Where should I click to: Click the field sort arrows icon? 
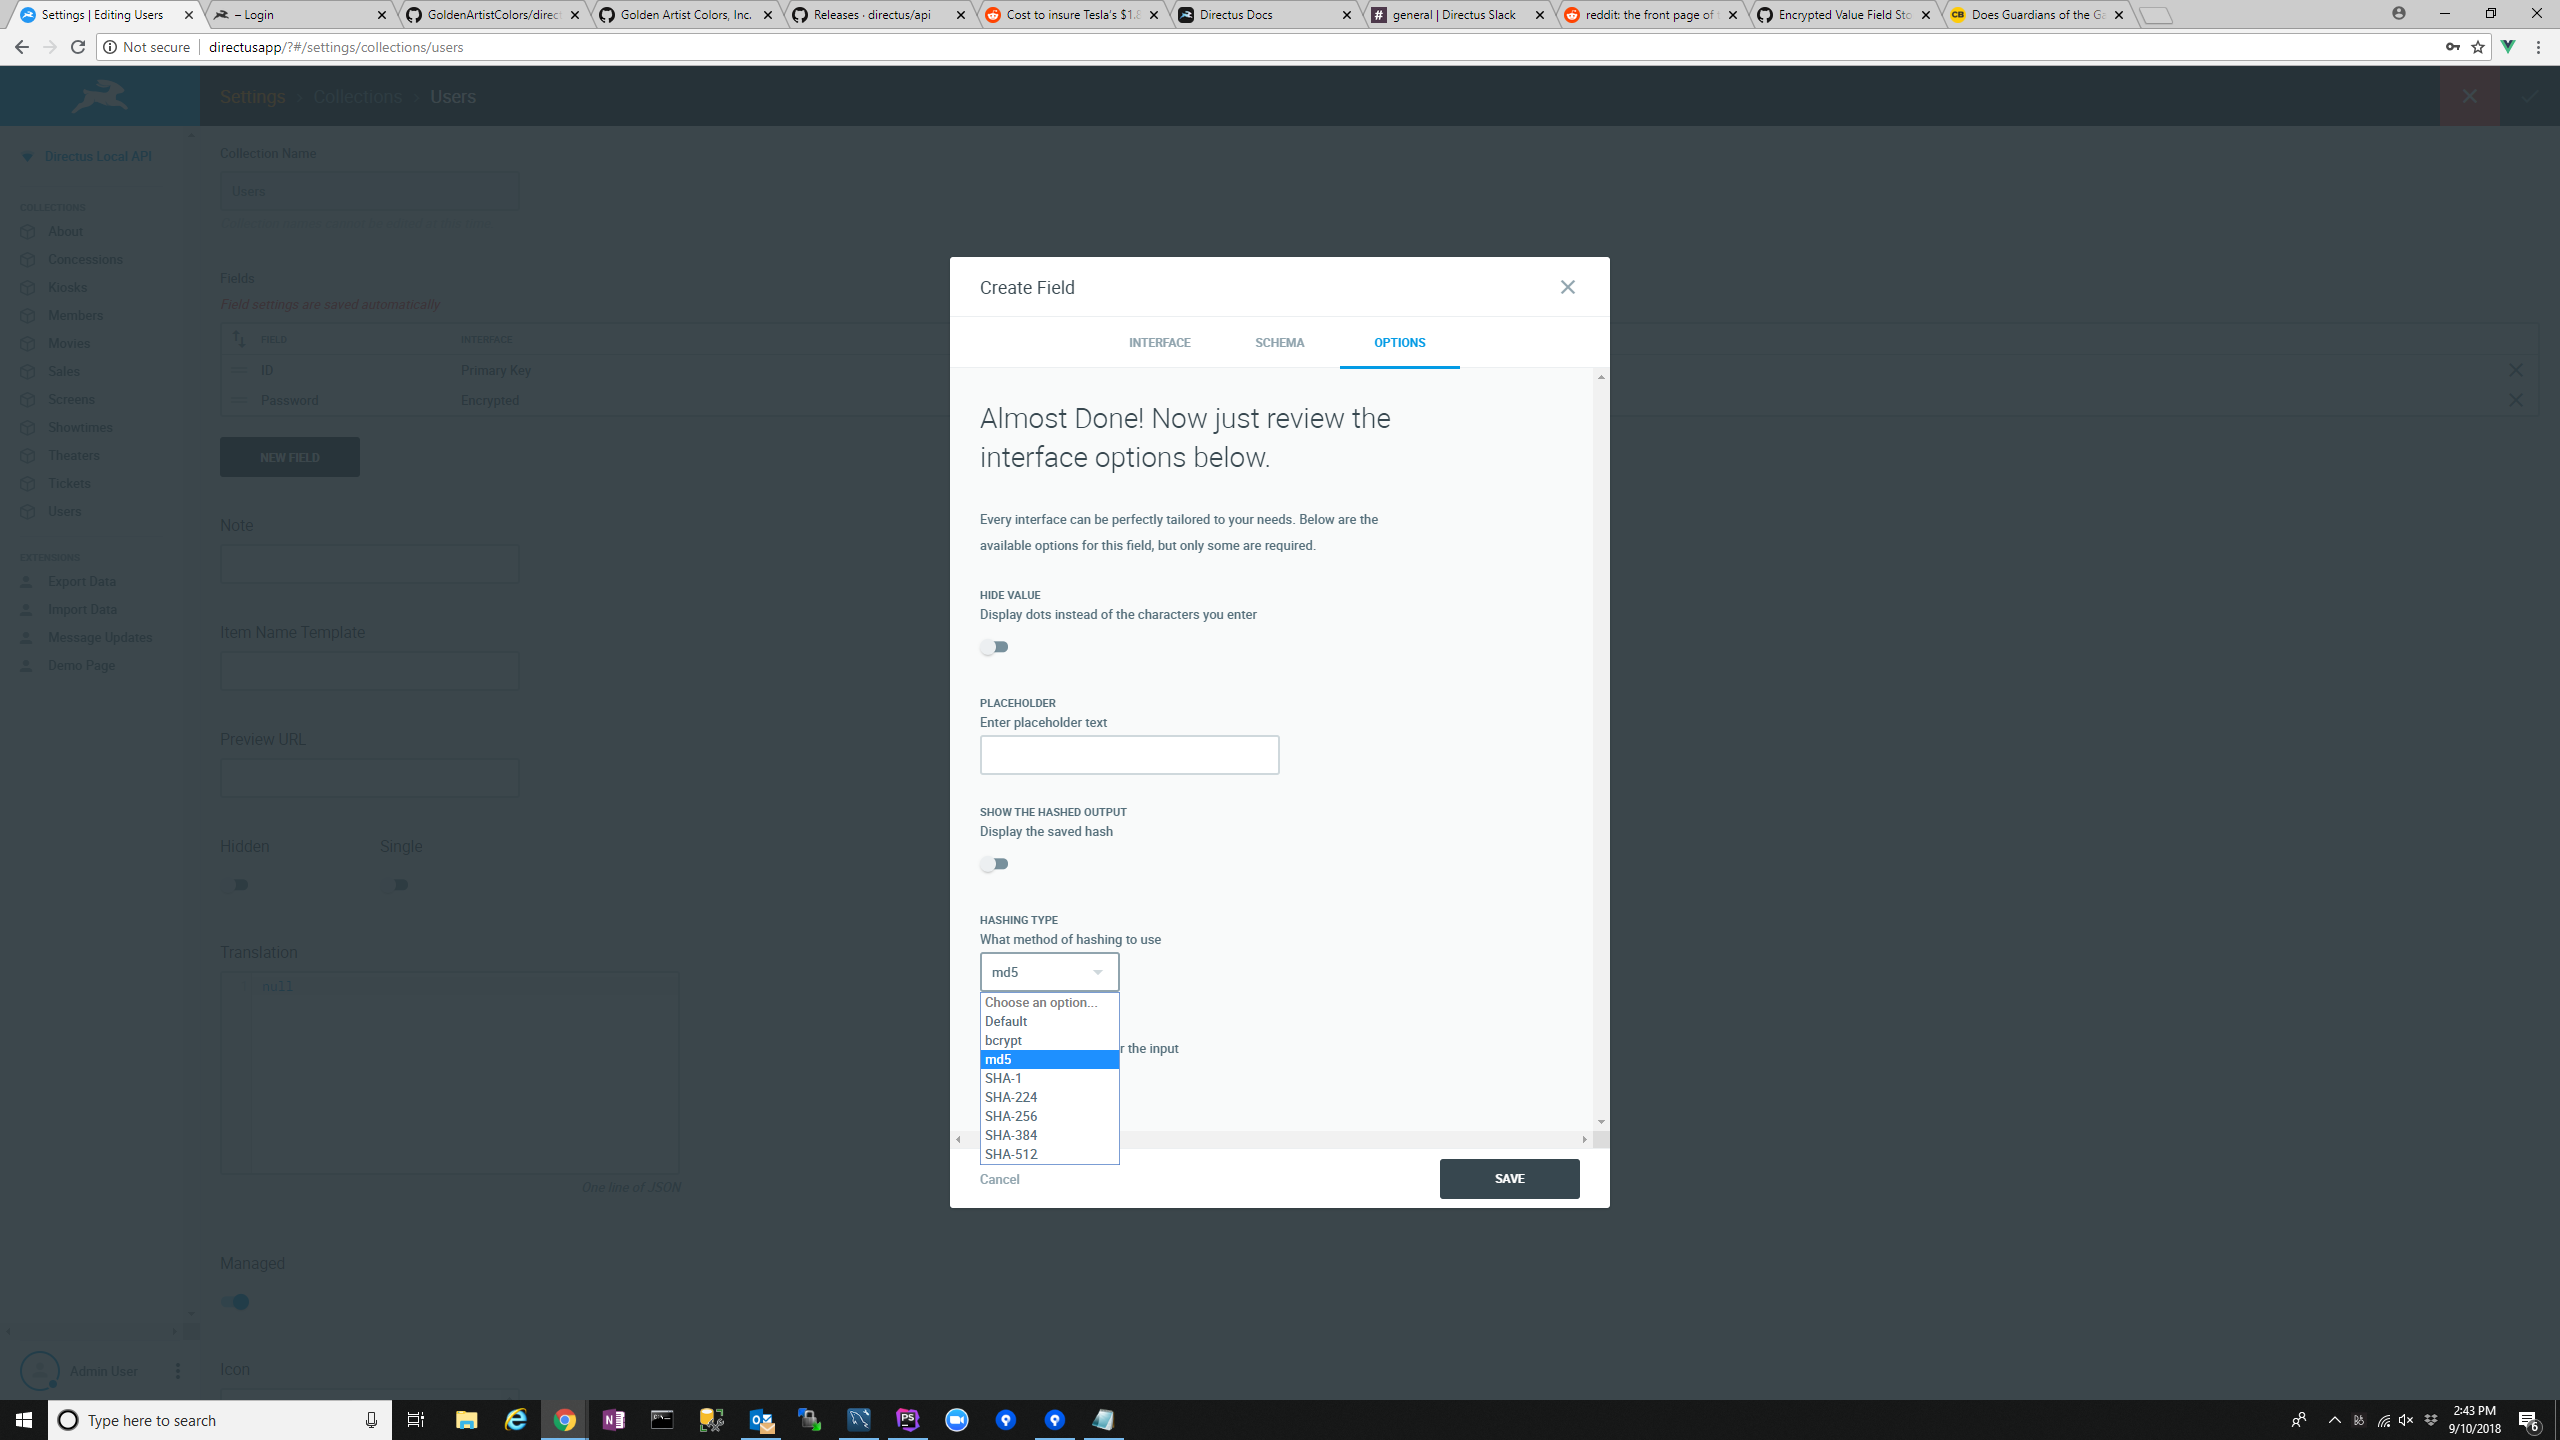coord(239,339)
